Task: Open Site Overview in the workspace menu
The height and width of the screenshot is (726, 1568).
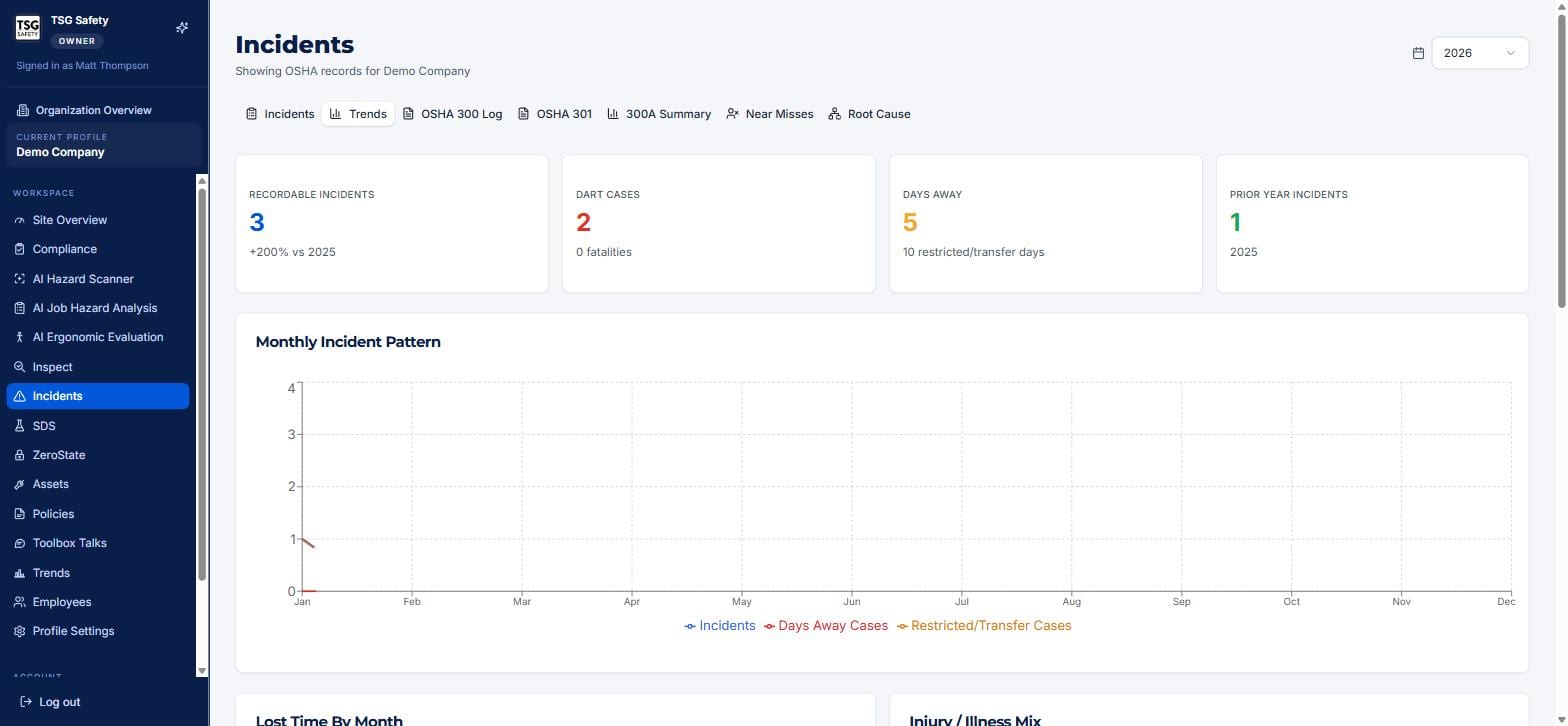Action: coord(98,220)
